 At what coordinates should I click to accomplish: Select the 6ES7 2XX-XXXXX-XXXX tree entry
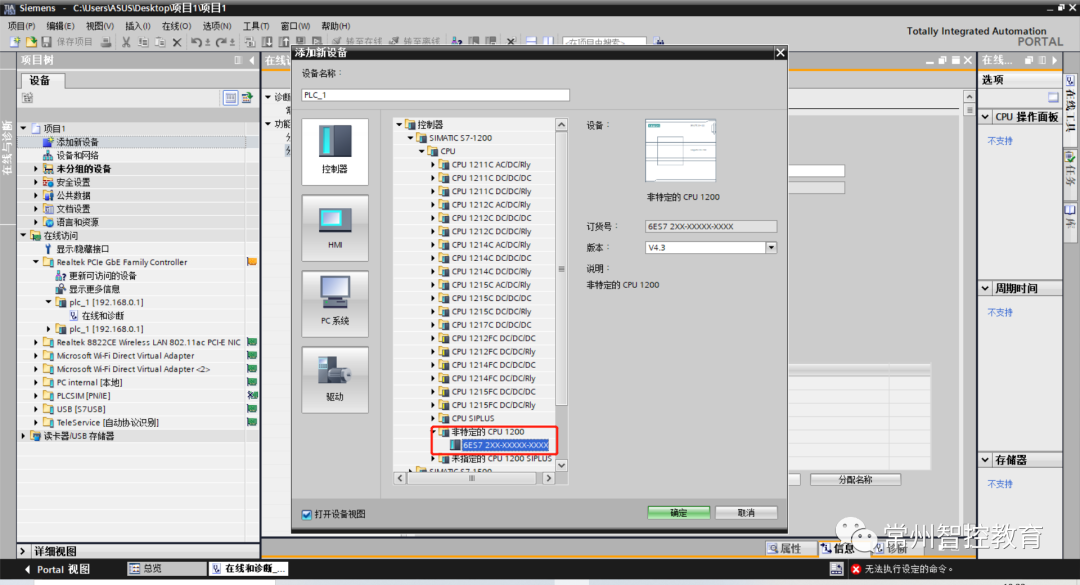point(506,445)
